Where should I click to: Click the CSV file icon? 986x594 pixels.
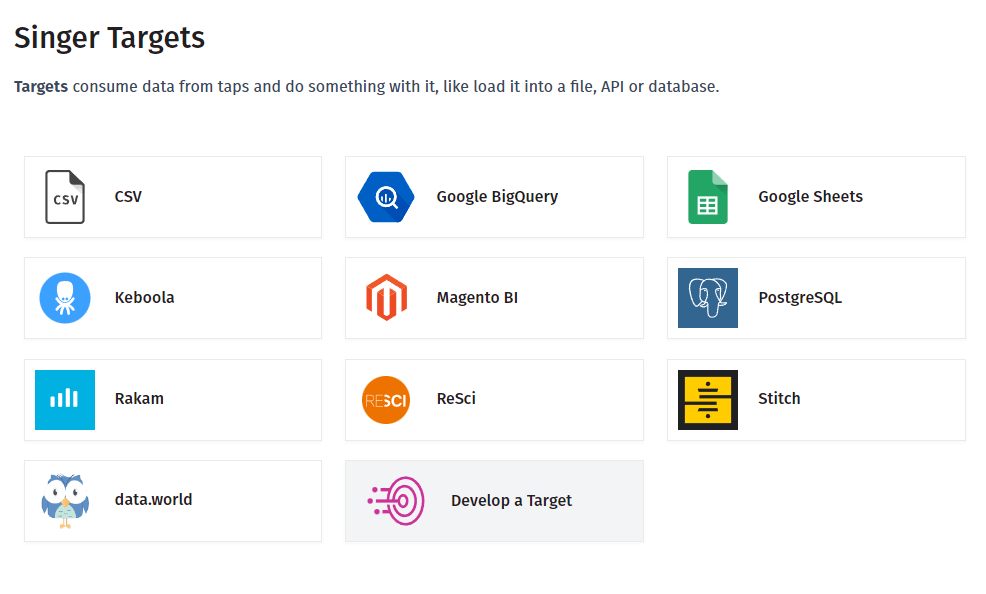point(64,196)
